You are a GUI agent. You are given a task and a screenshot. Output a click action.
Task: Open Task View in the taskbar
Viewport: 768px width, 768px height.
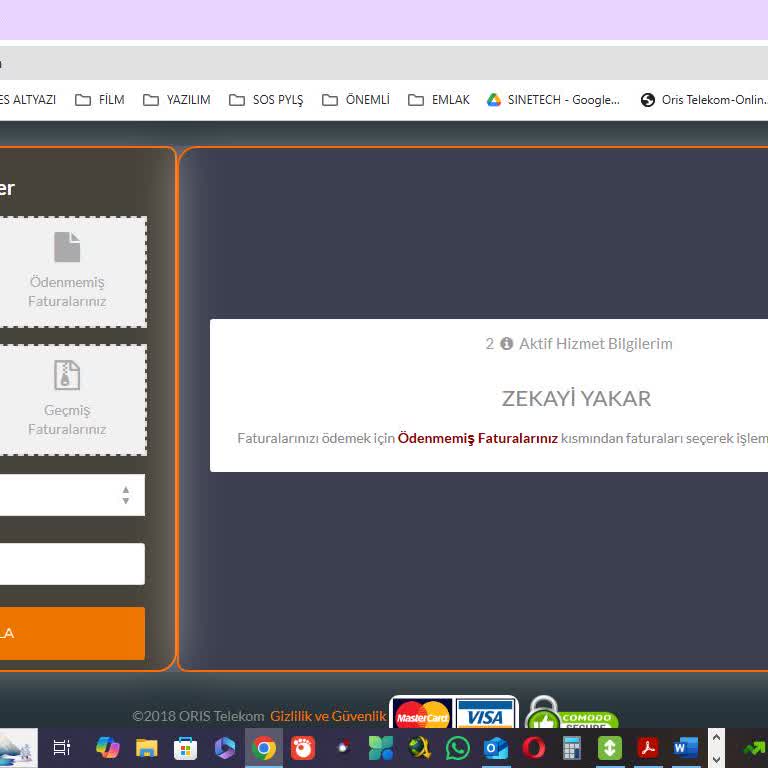tap(62, 748)
